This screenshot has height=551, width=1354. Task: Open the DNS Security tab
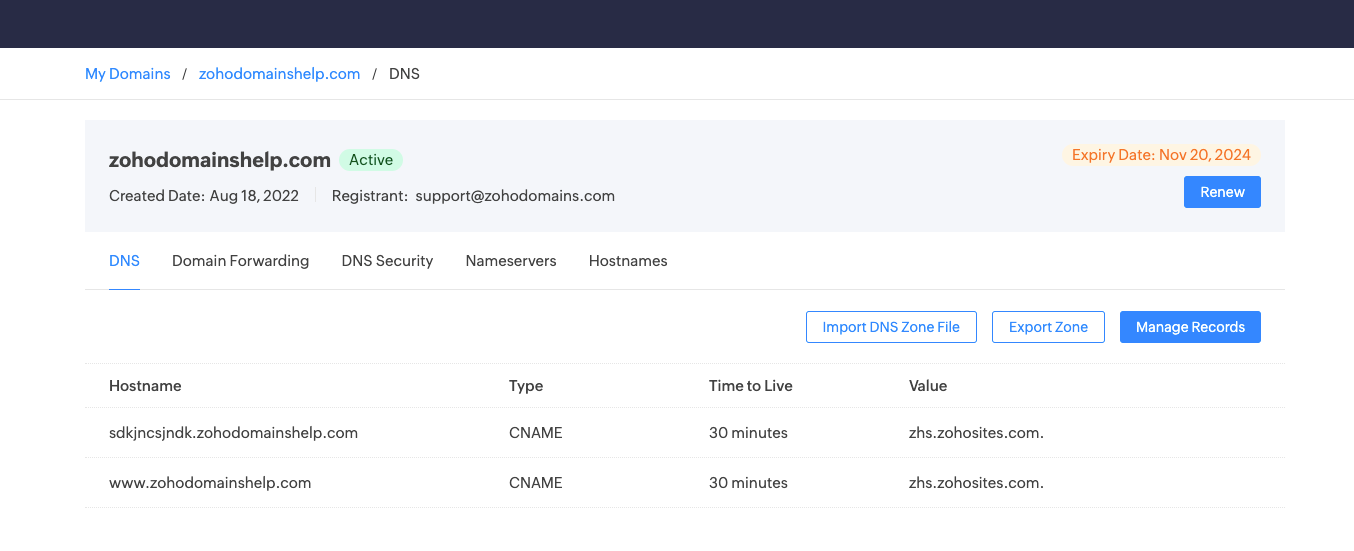tap(387, 261)
